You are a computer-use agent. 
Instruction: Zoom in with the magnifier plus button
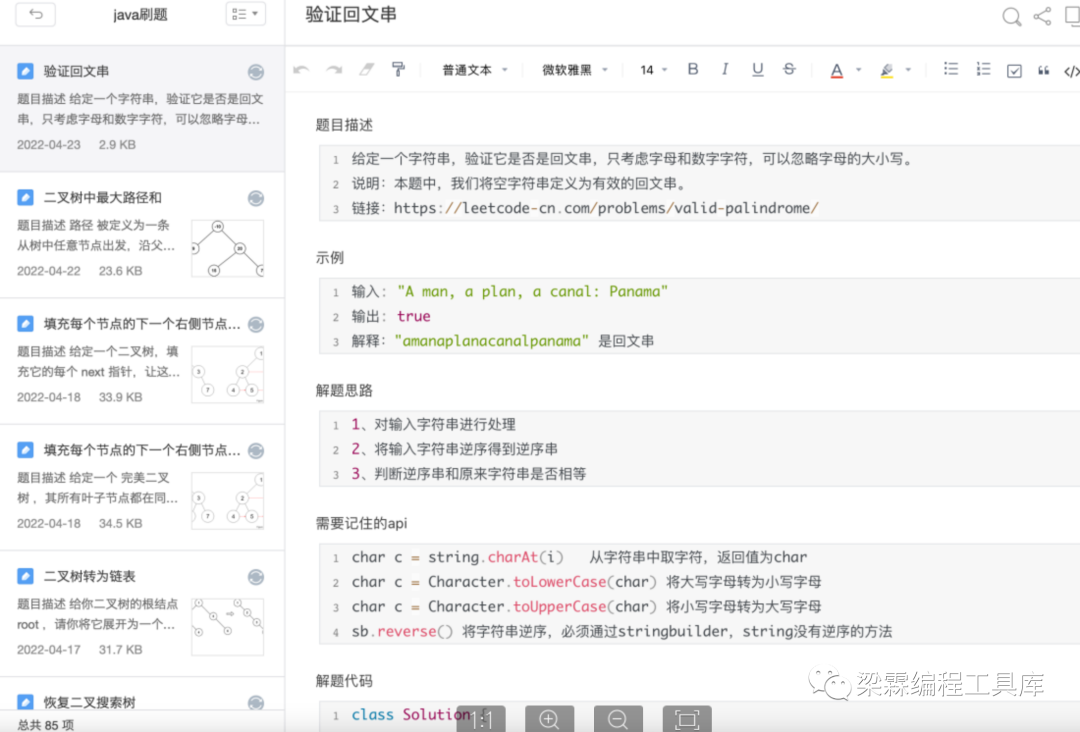coord(550,720)
